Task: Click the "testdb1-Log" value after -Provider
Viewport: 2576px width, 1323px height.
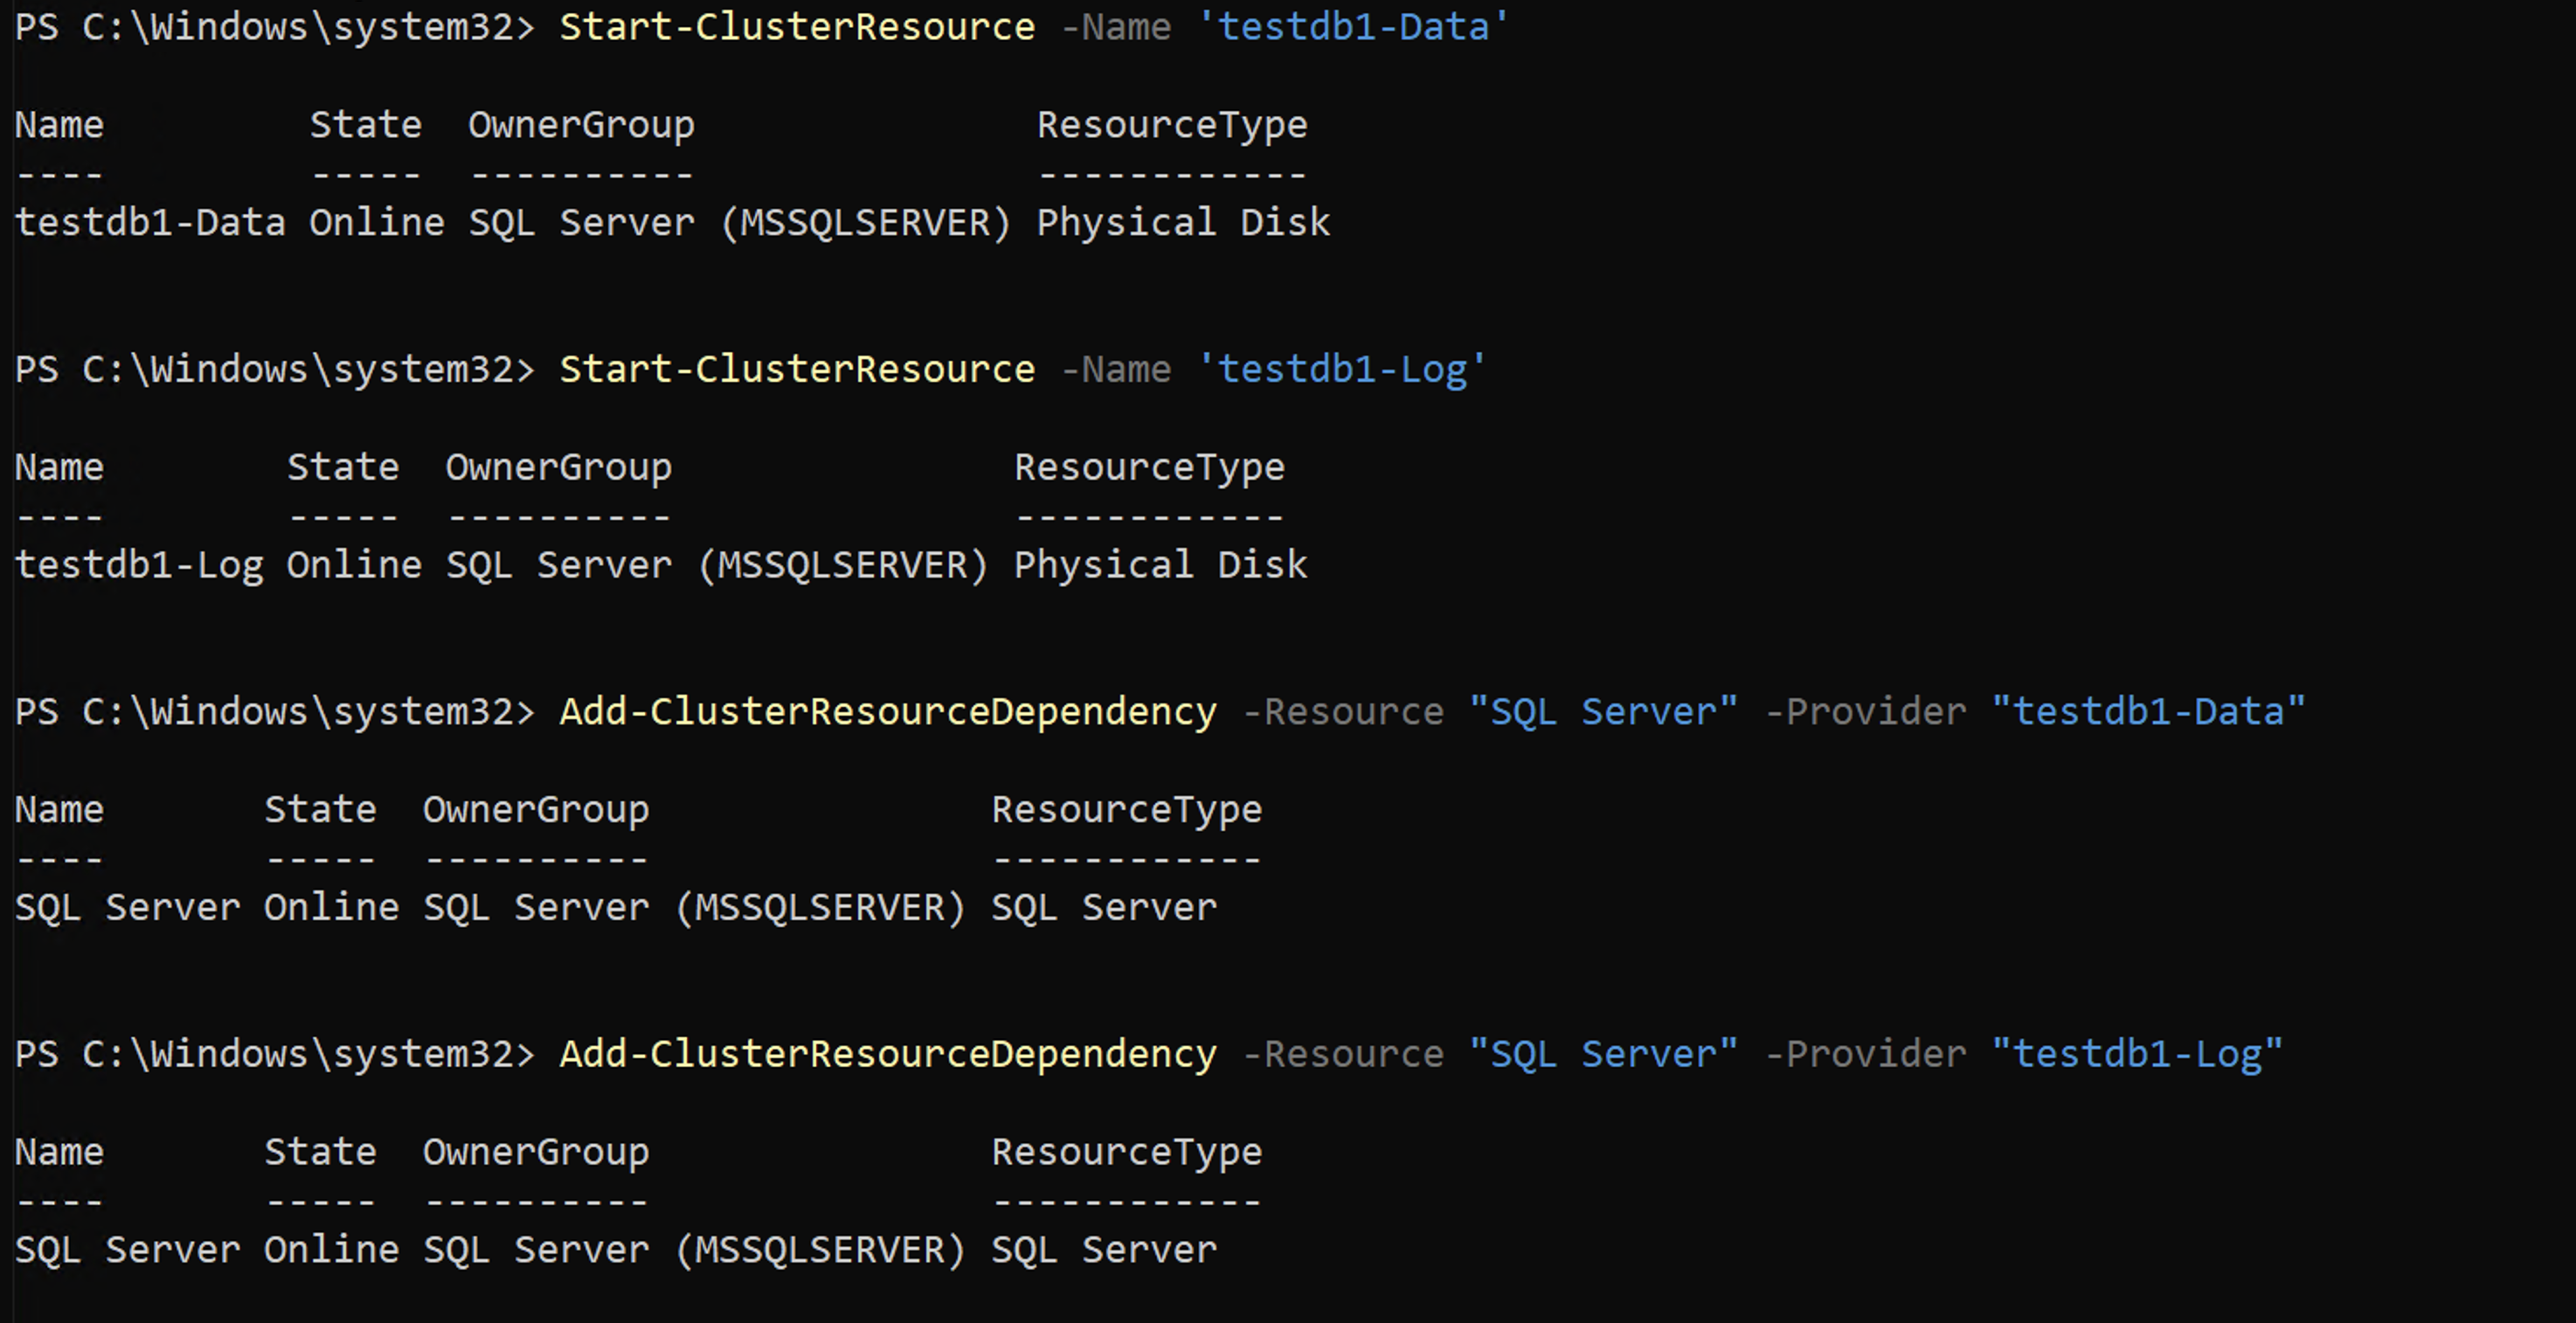Action: 2137,1054
